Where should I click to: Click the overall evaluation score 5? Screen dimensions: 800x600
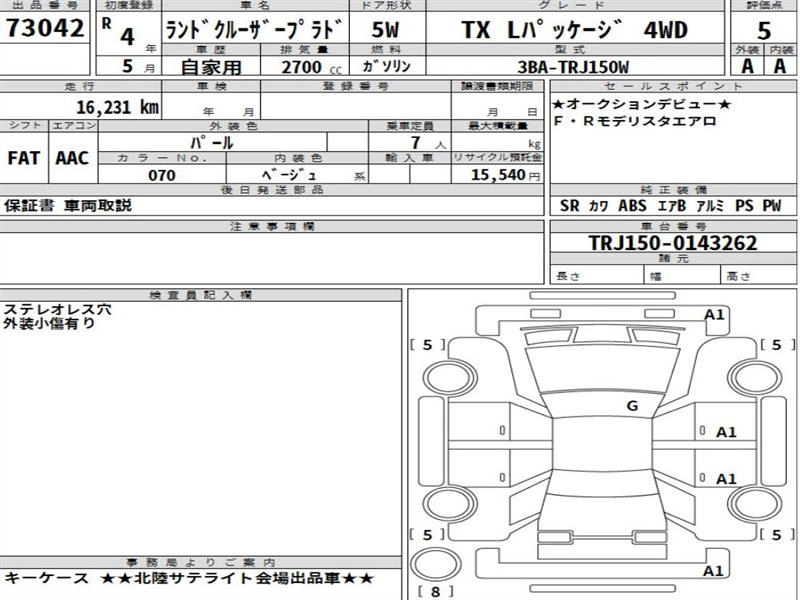click(x=763, y=31)
